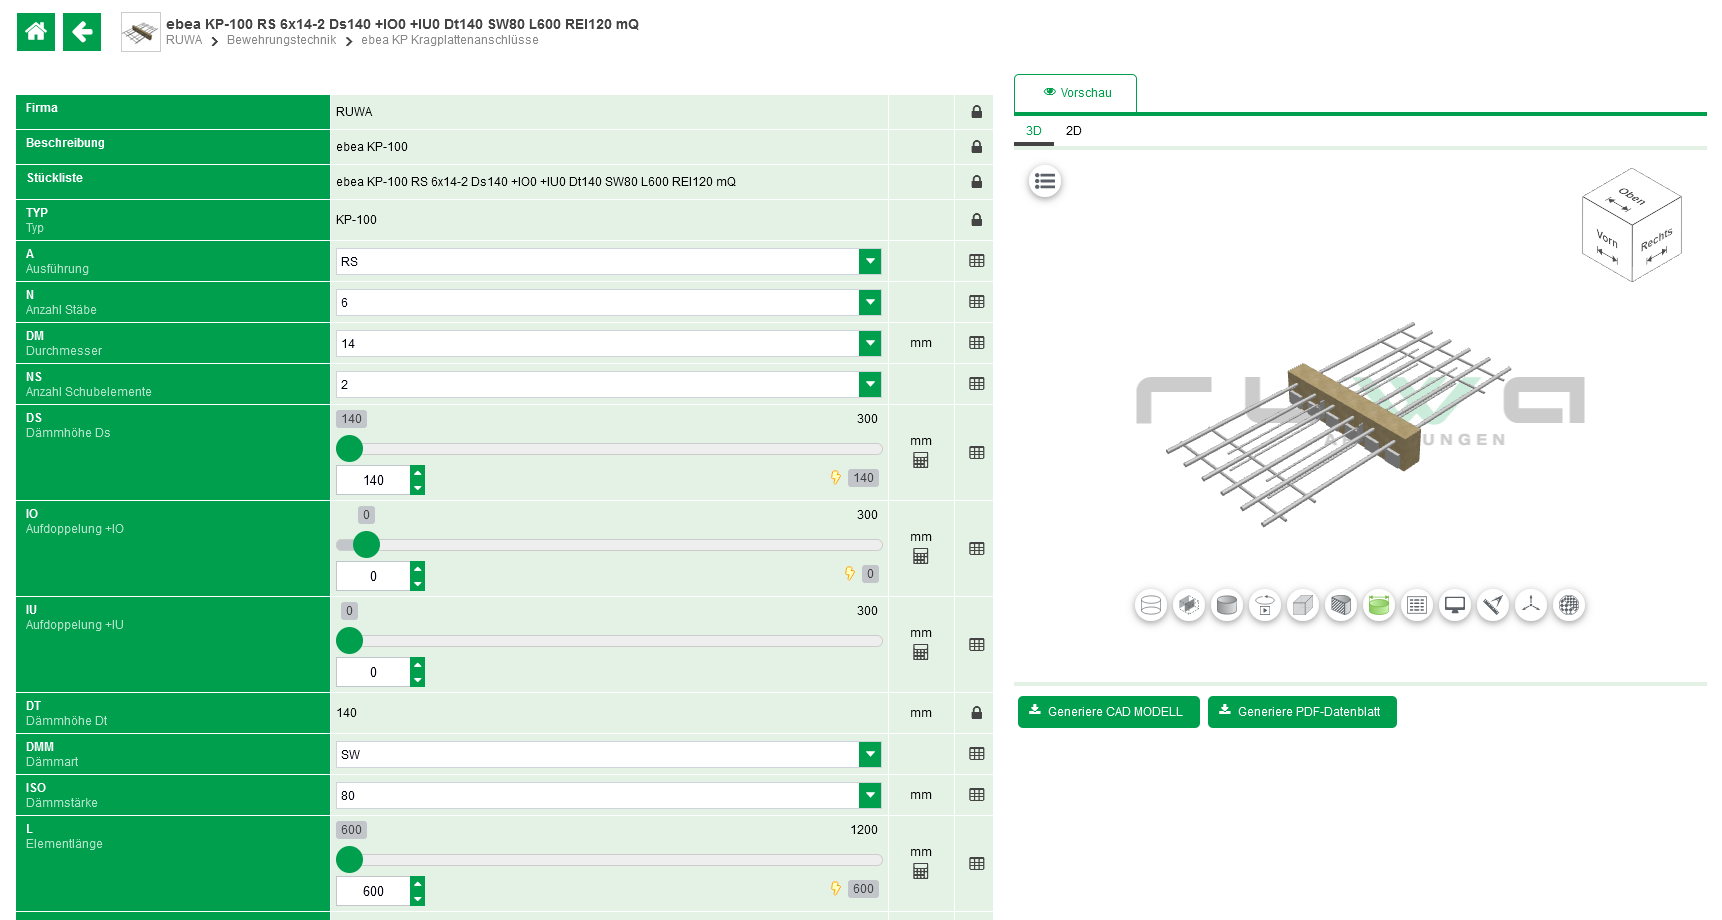Go back using the arrow button
Viewport: 1722px width, 920px height.
point(82,32)
